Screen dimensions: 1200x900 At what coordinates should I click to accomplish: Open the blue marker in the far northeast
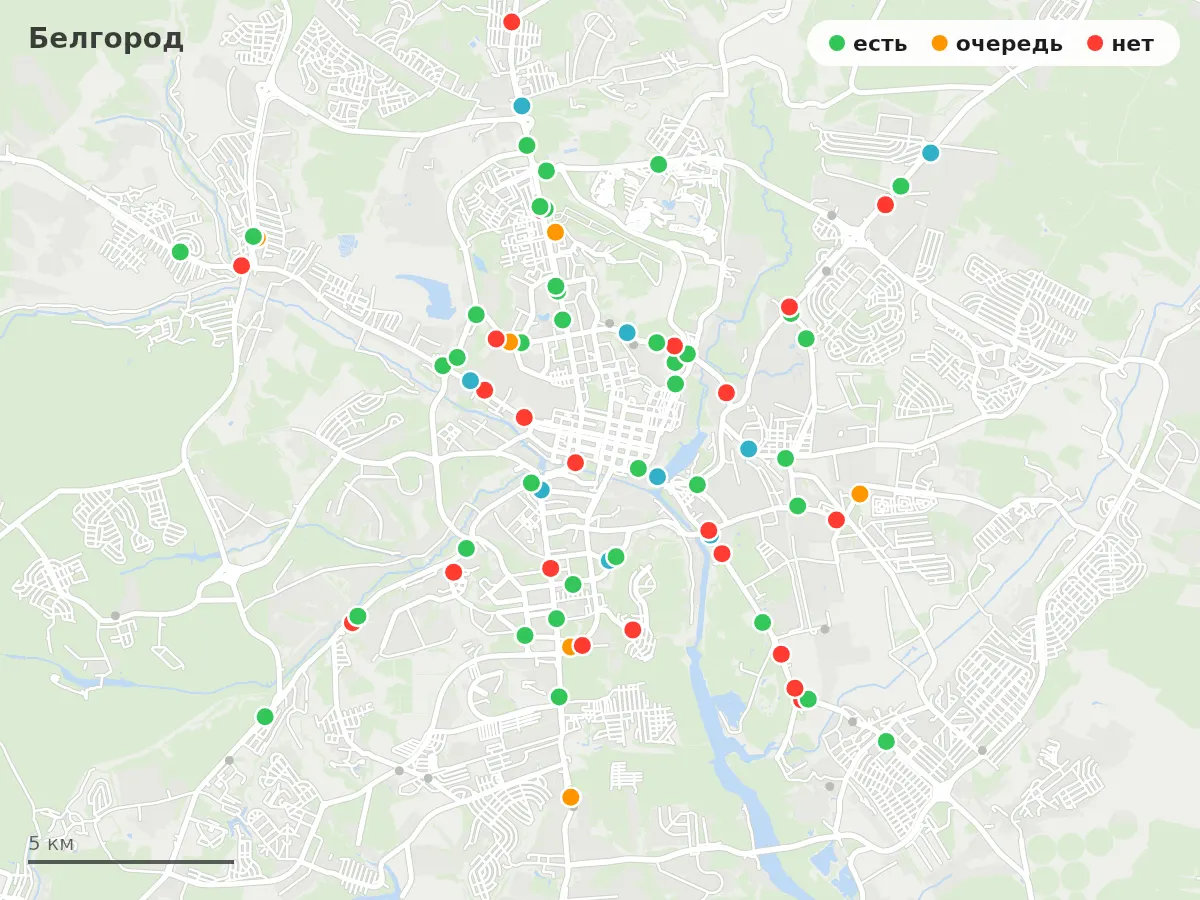pyautogui.click(x=930, y=153)
